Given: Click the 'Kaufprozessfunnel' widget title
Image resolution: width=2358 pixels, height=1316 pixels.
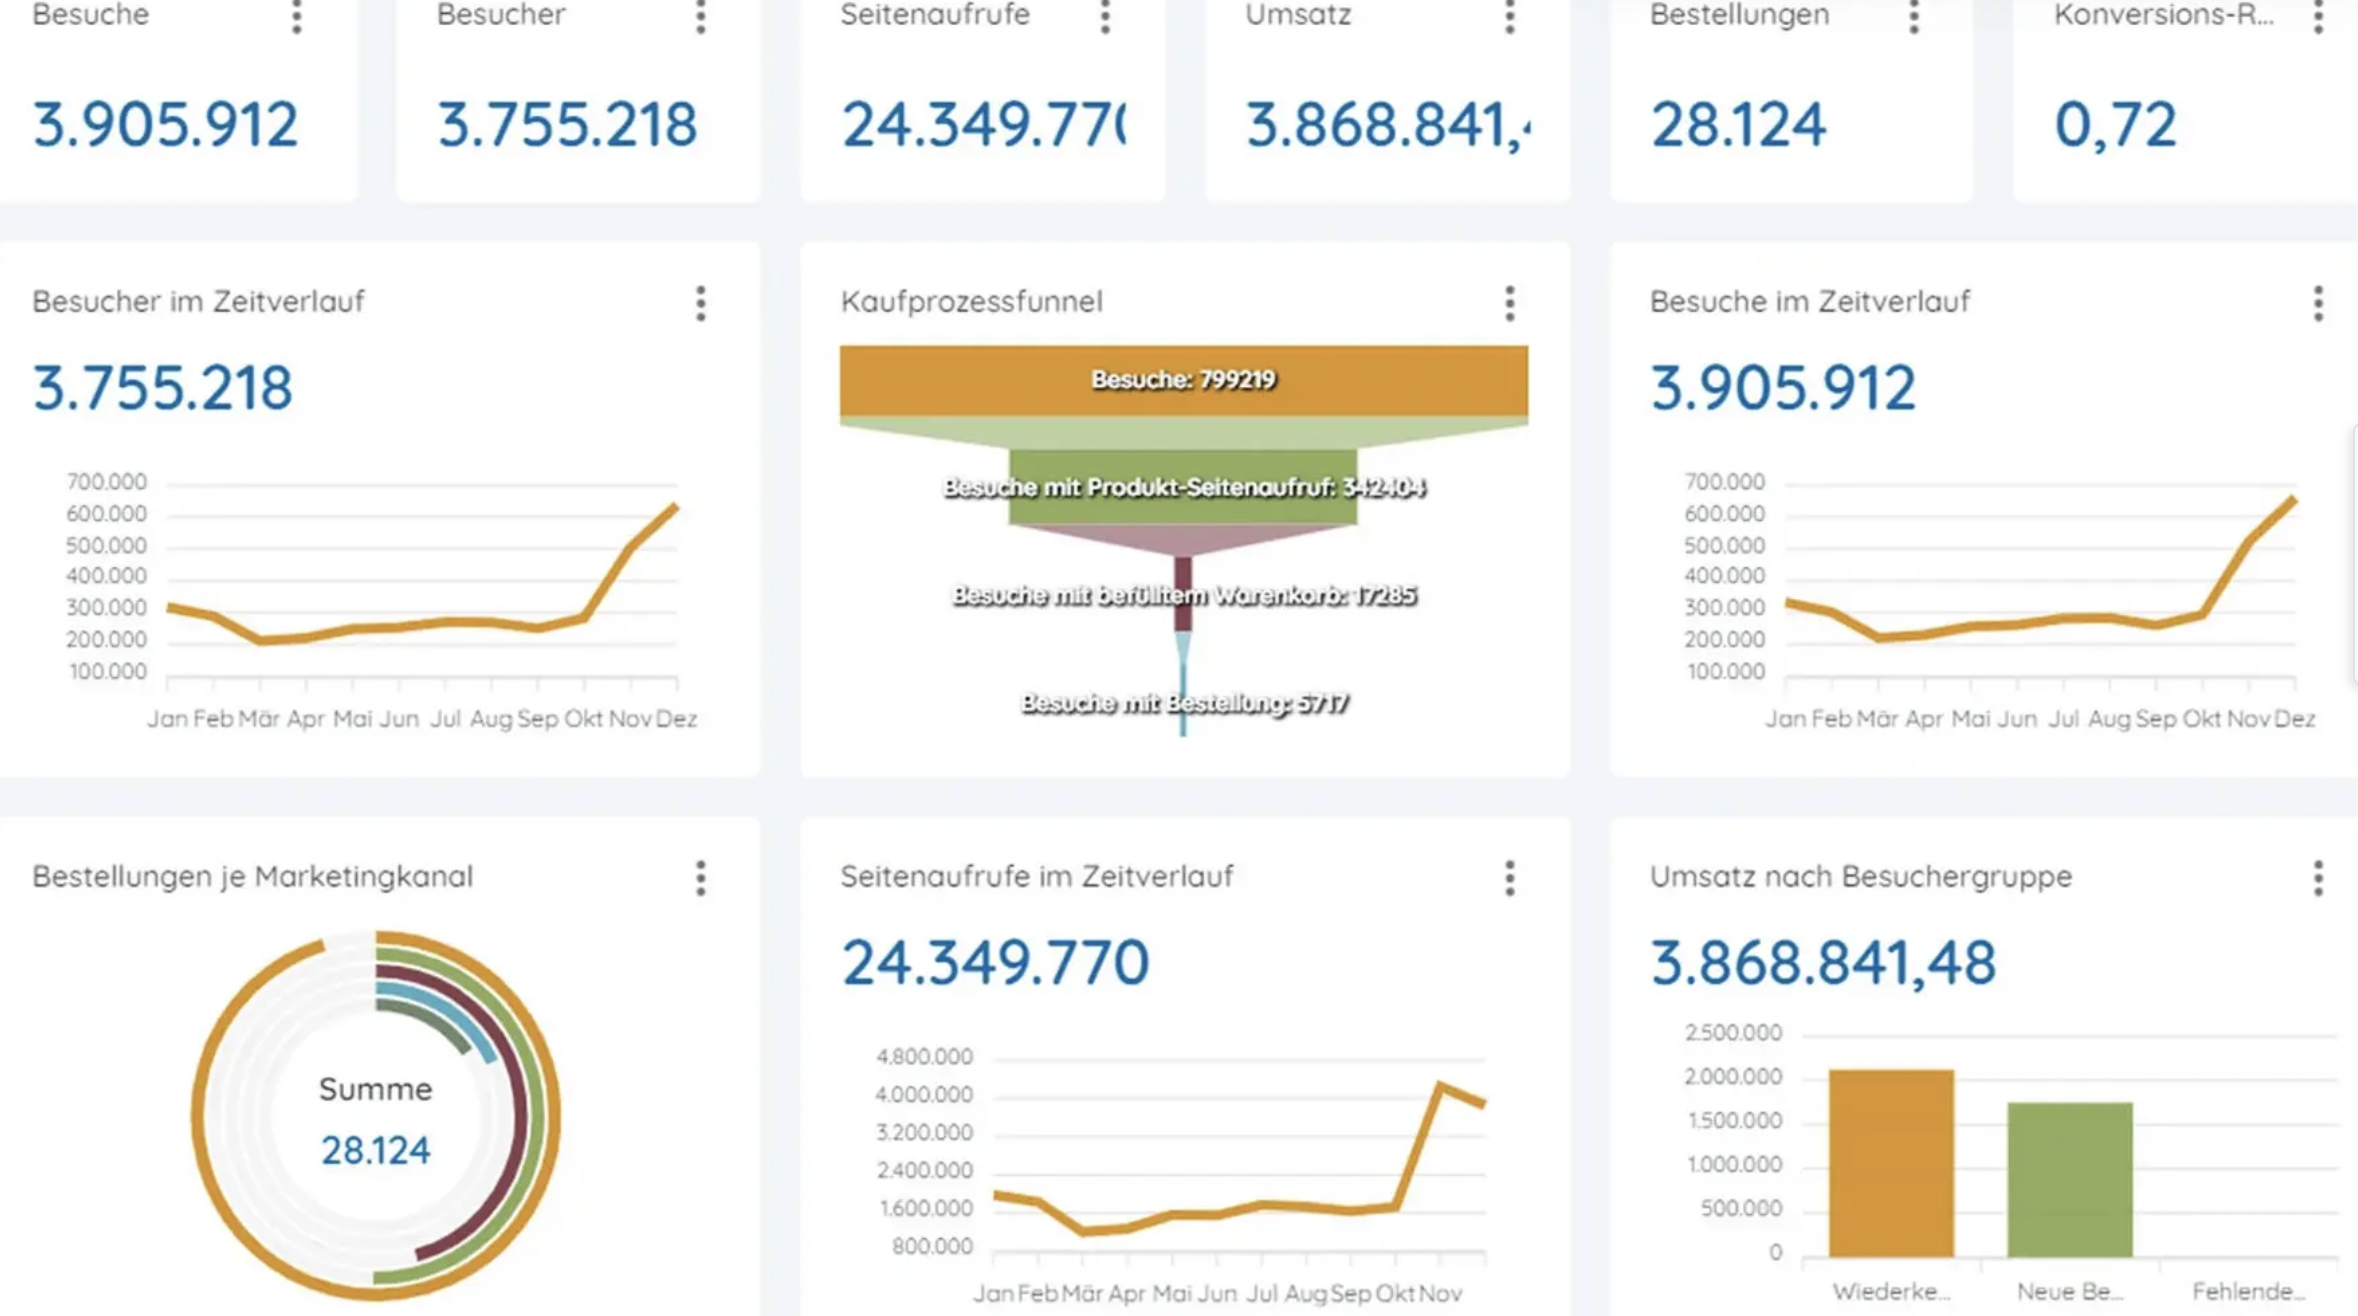Looking at the screenshot, I should (x=971, y=301).
